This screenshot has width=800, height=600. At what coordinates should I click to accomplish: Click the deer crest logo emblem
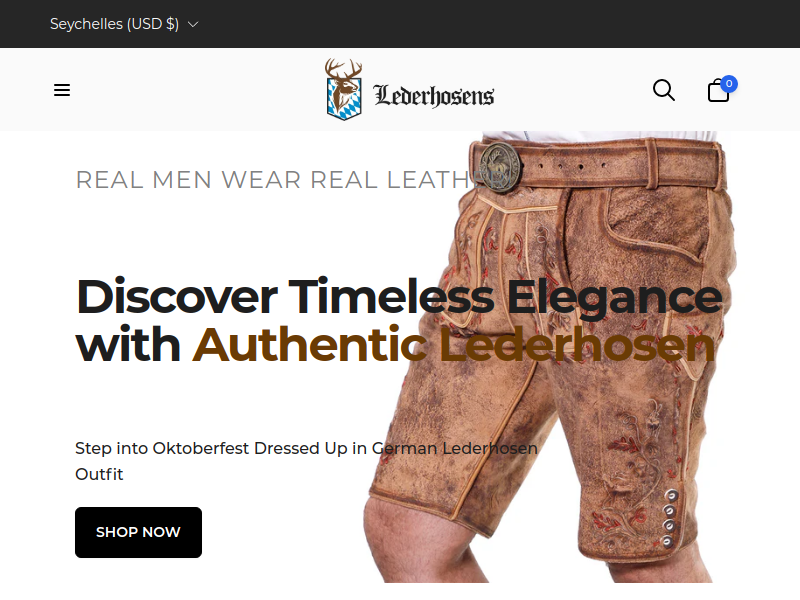point(344,89)
